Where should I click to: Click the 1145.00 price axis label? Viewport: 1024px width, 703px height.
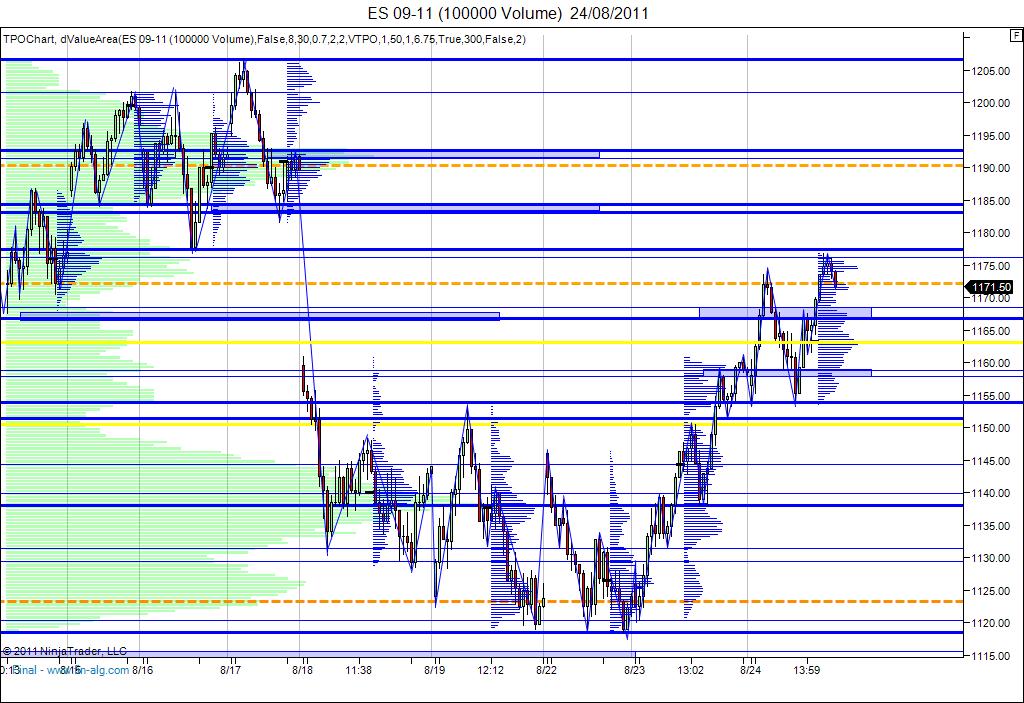coord(991,461)
